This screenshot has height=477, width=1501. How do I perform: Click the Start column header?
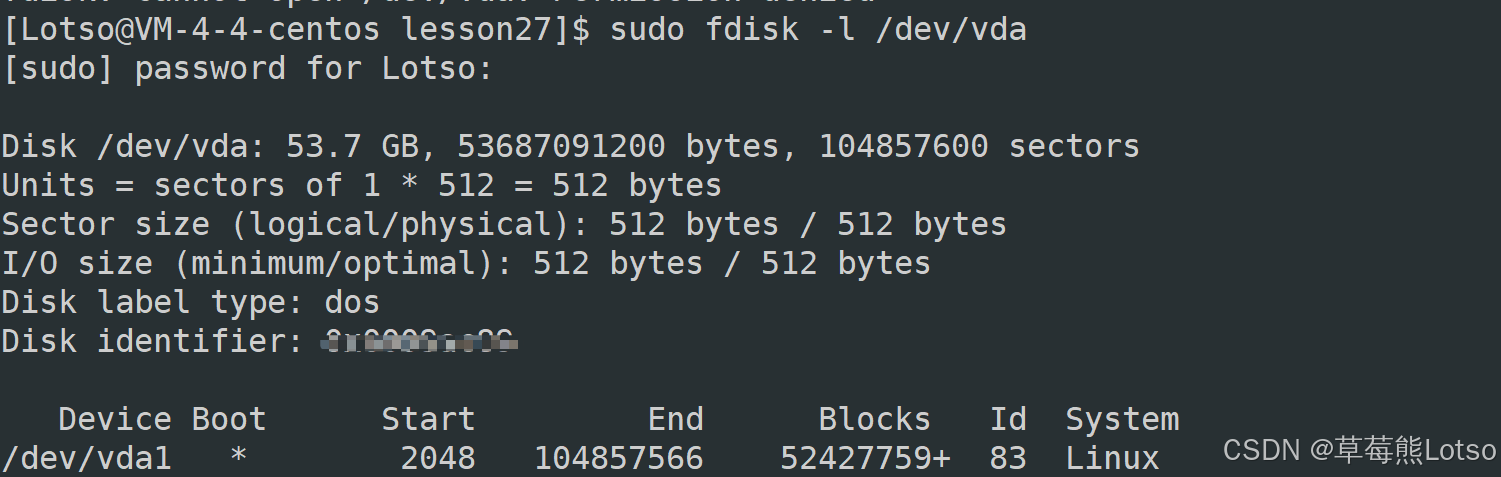[x=428, y=419]
